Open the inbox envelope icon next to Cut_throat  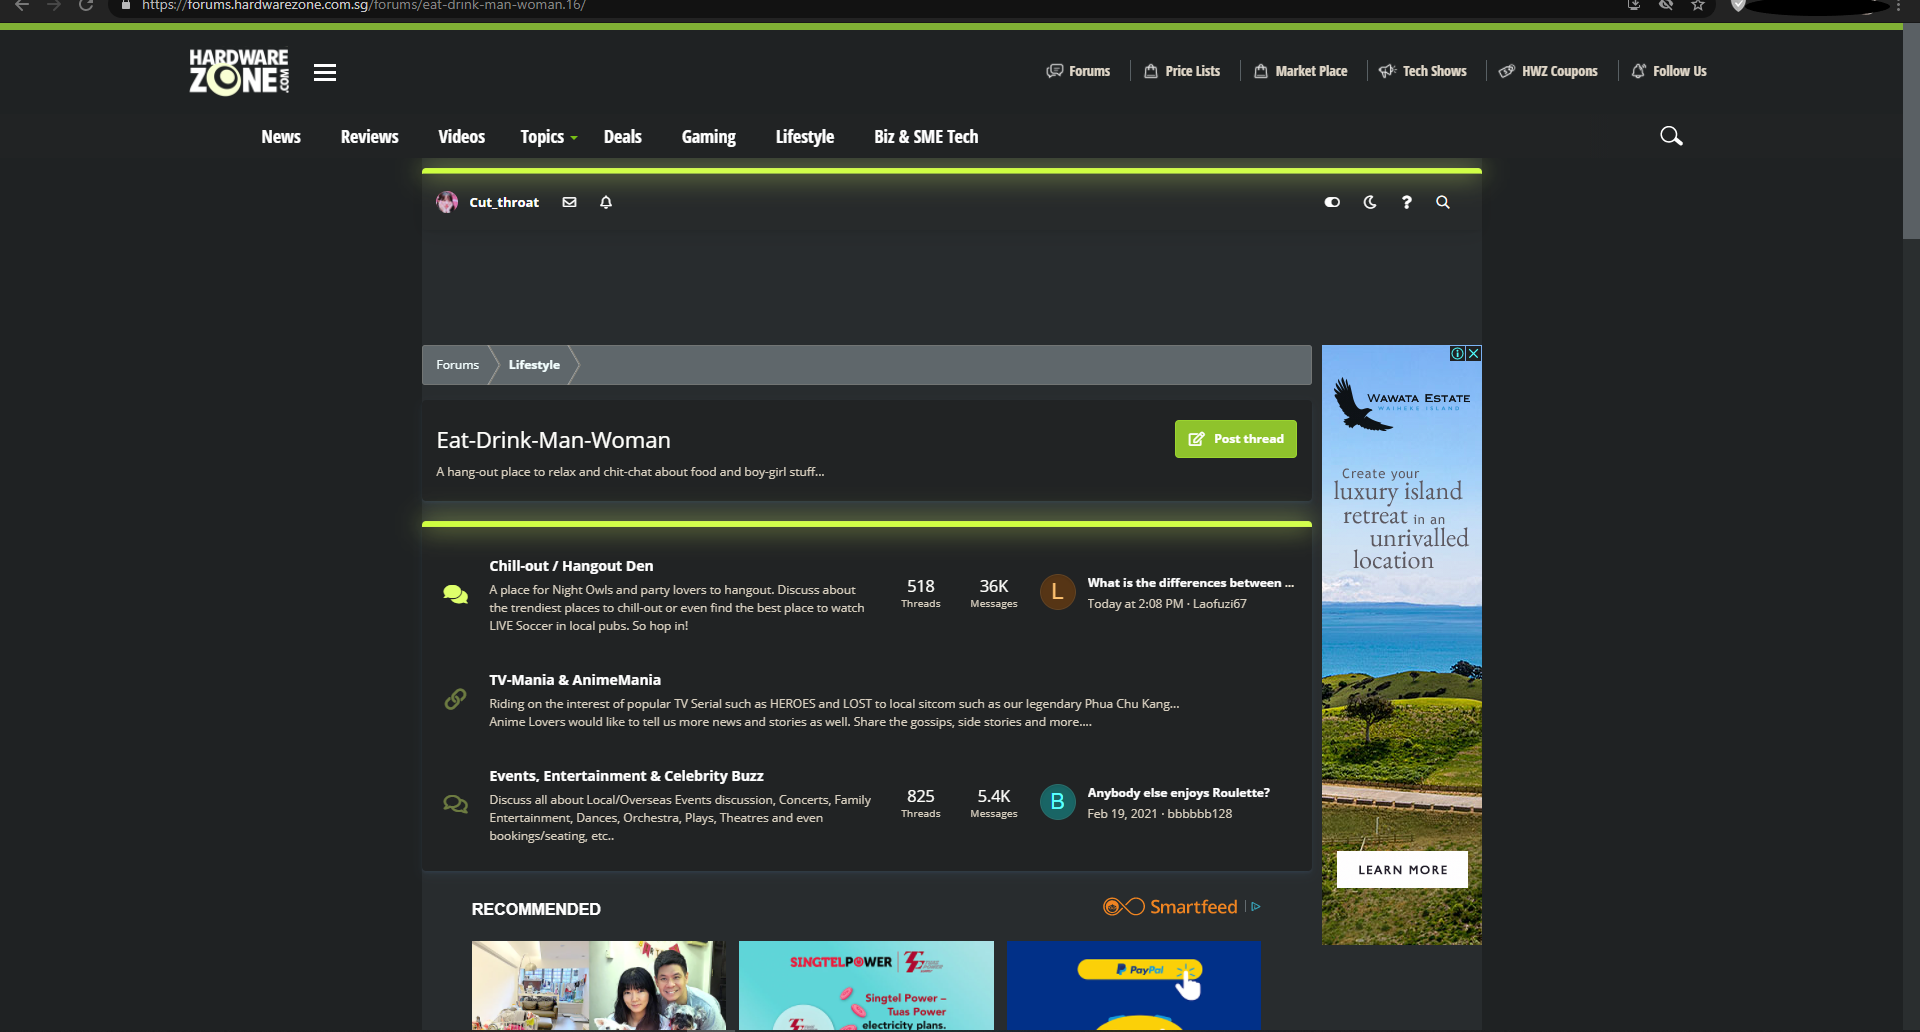569,202
